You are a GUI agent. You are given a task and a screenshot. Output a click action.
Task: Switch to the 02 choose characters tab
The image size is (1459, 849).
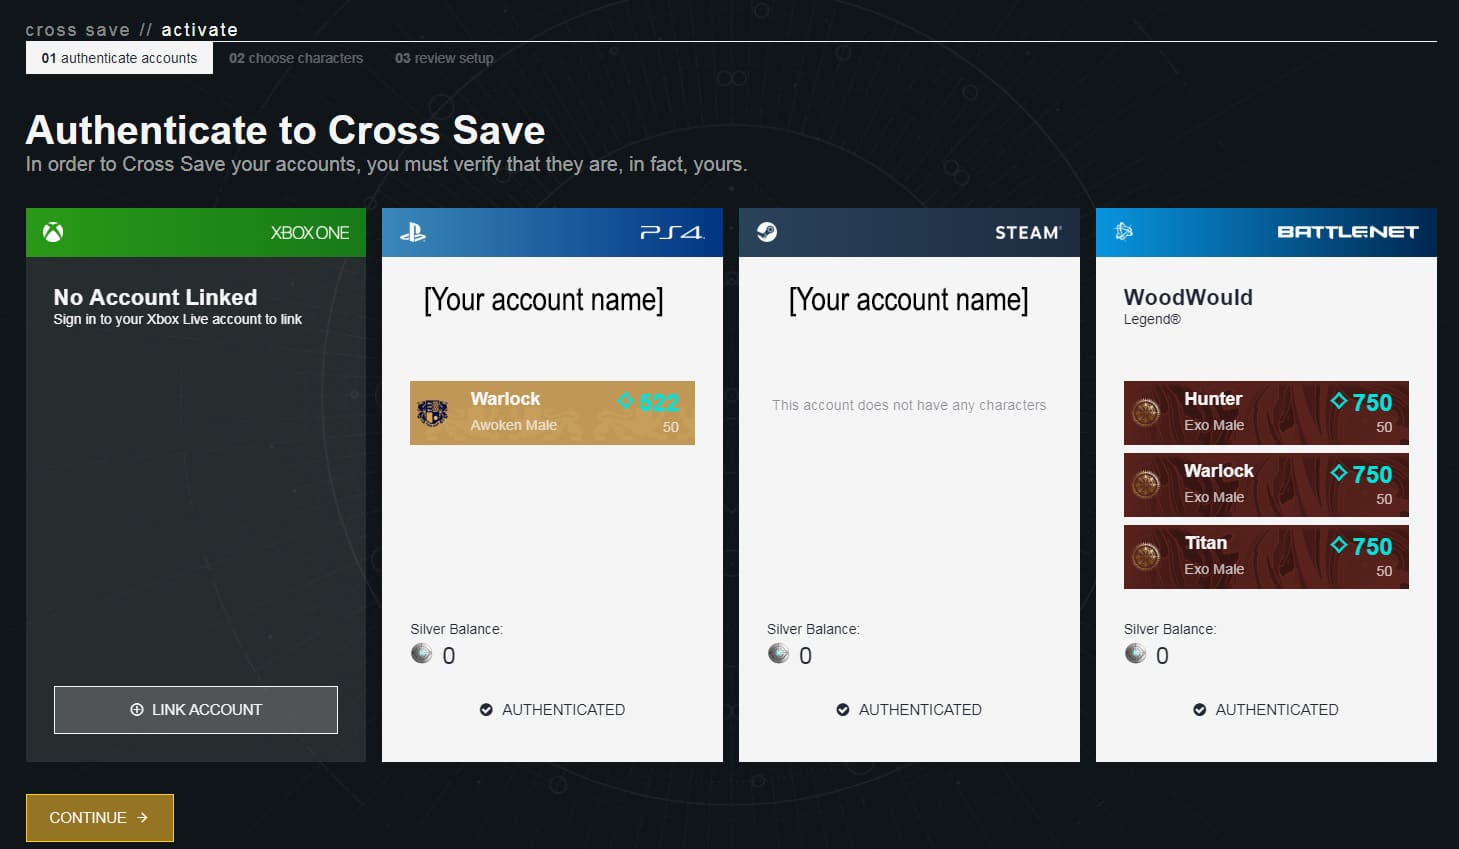coord(296,58)
